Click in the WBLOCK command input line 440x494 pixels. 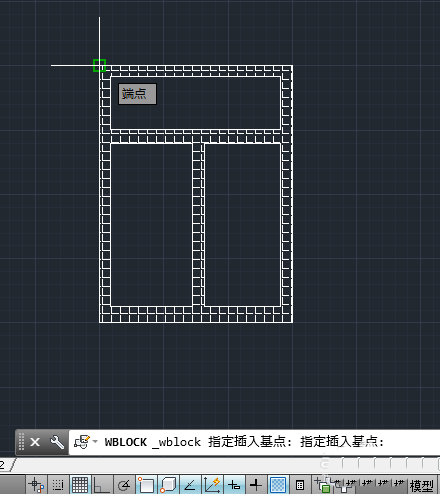tap(254, 442)
